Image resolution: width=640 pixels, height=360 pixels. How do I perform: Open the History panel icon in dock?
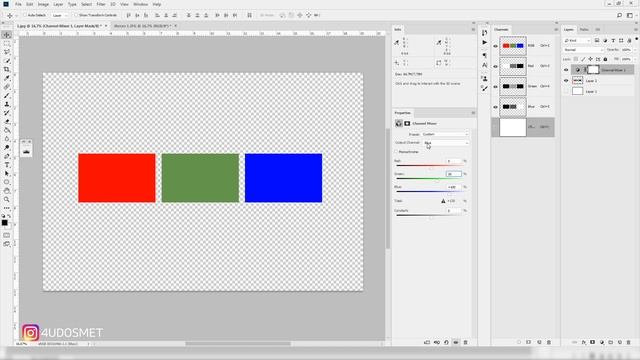[484, 33]
